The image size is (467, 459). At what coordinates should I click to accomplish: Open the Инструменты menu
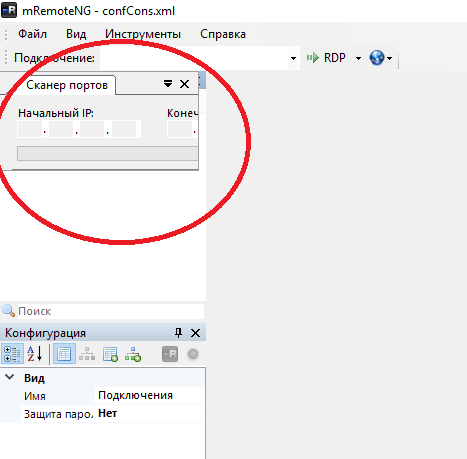[x=143, y=34]
